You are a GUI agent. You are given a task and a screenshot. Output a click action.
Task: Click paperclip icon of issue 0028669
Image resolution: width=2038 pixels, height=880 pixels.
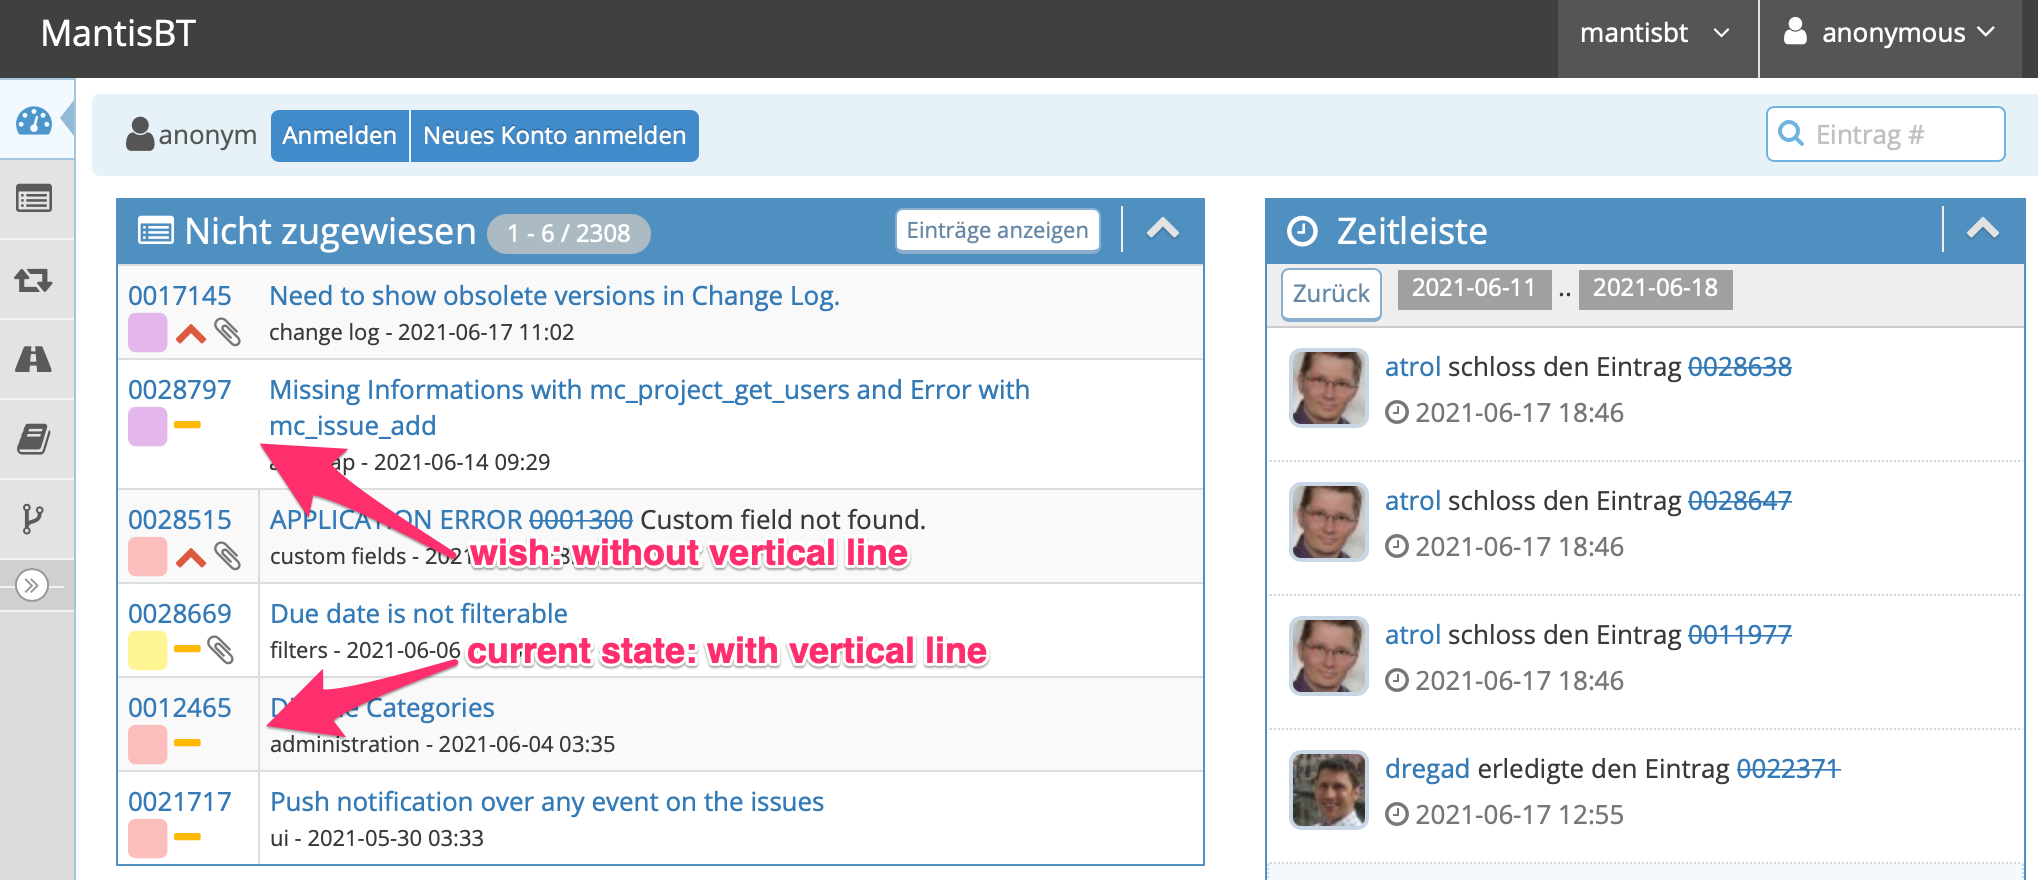point(221,650)
